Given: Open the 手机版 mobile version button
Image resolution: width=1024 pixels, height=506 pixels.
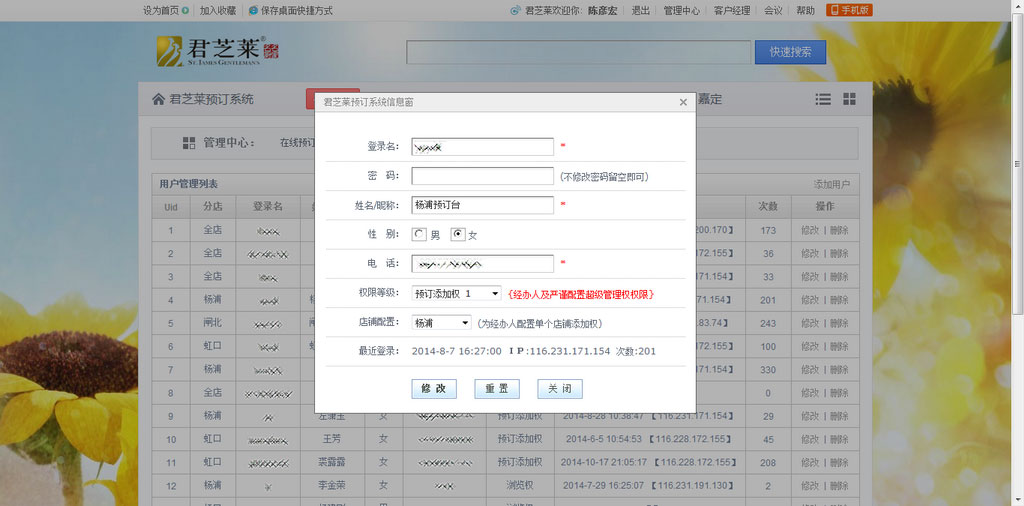Looking at the screenshot, I should (x=849, y=10).
